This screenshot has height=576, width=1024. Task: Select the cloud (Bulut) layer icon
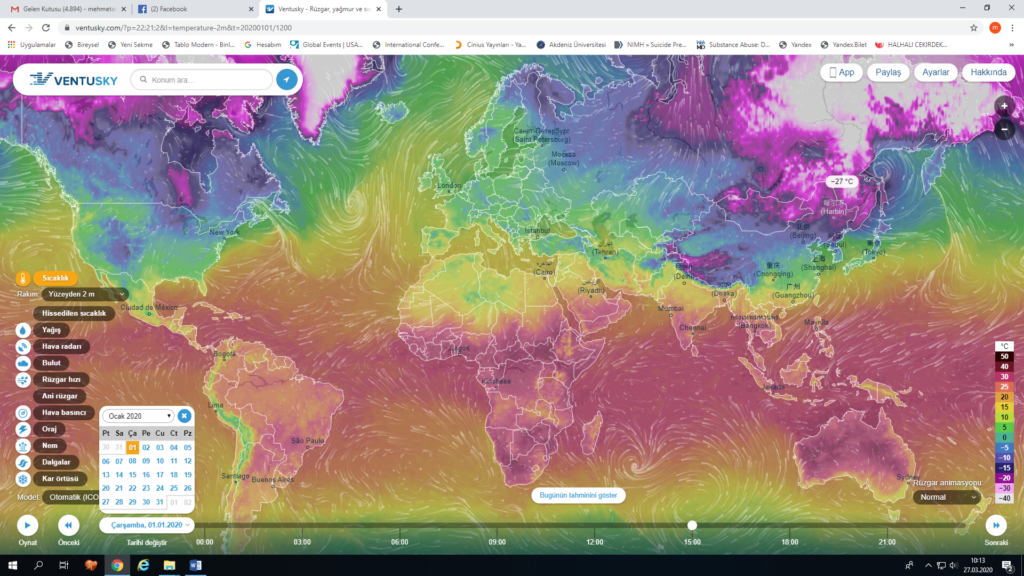[23, 363]
